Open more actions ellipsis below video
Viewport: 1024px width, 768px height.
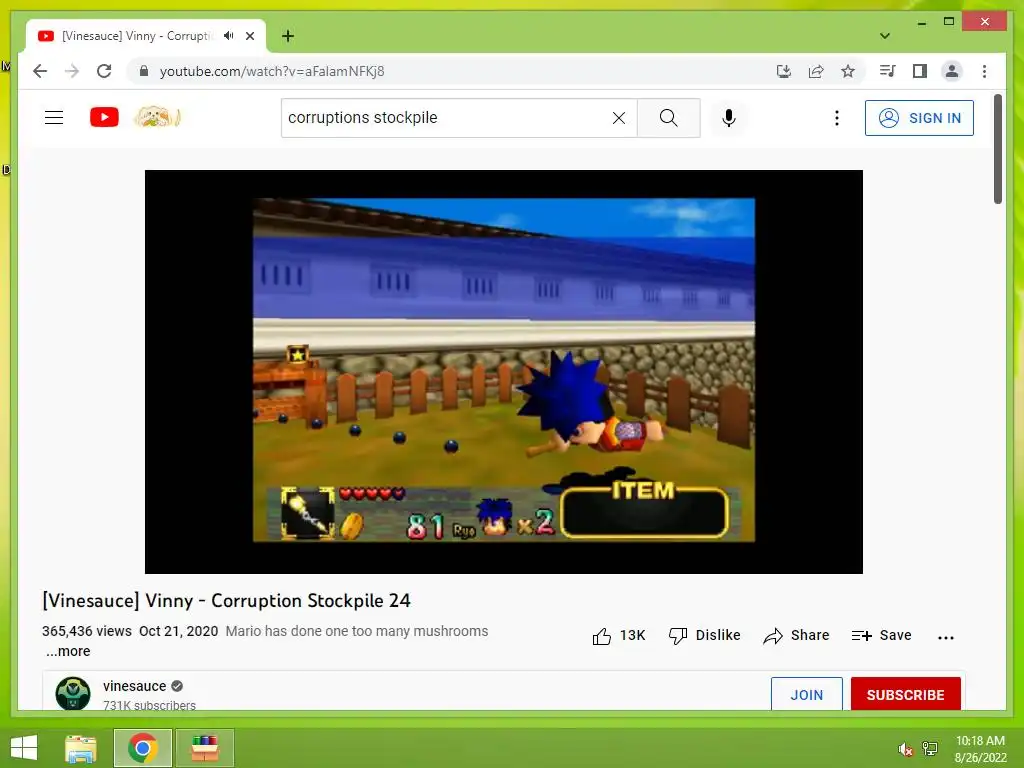(946, 637)
